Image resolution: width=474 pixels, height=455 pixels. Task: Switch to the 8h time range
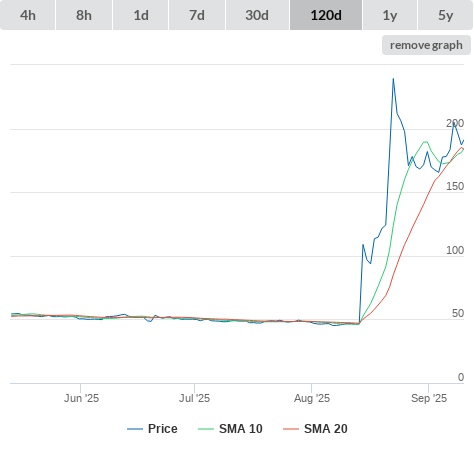pyautogui.click(x=84, y=15)
